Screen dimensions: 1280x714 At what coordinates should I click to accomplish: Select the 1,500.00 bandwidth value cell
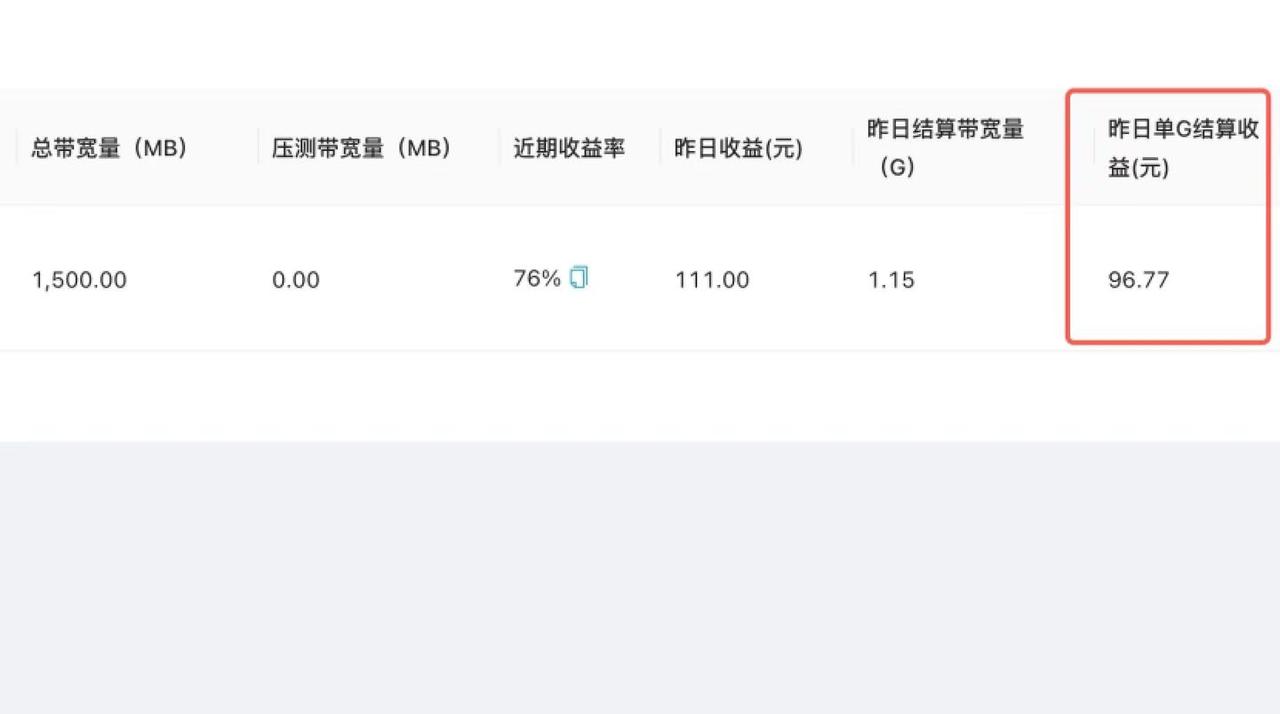pyautogui.click(x=79, y=280)
